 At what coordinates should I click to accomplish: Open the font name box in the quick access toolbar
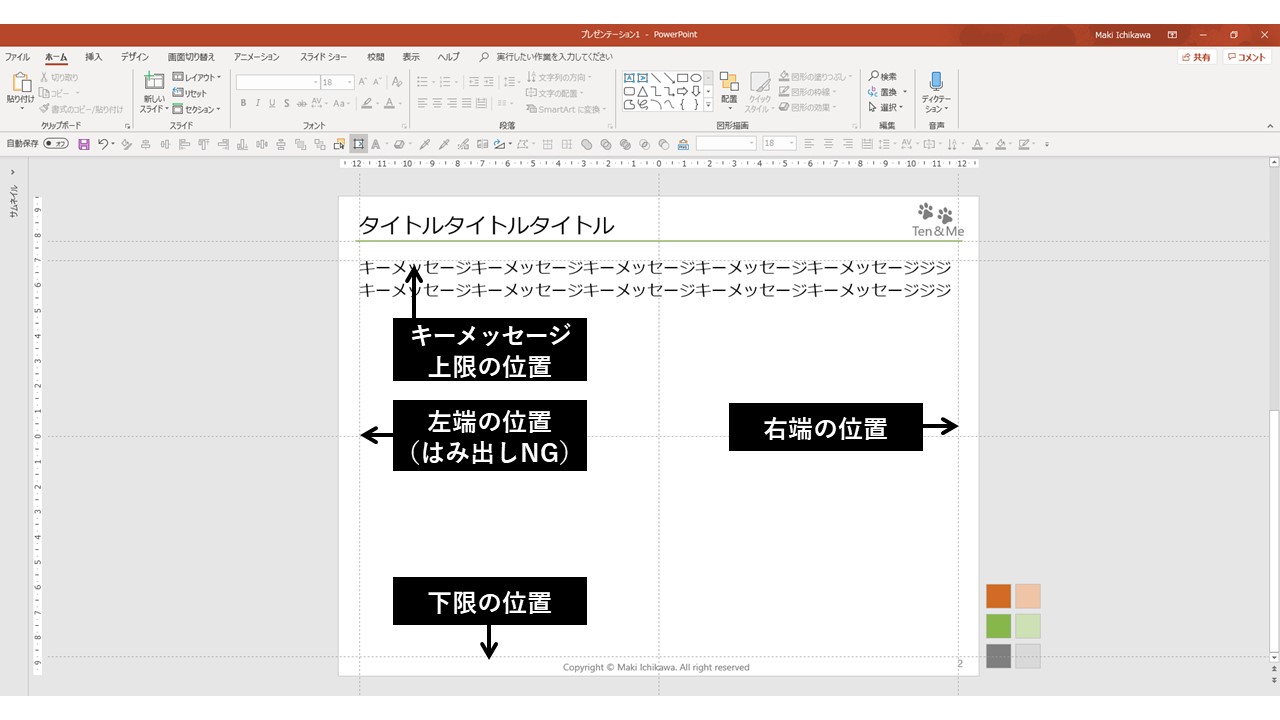726,144
